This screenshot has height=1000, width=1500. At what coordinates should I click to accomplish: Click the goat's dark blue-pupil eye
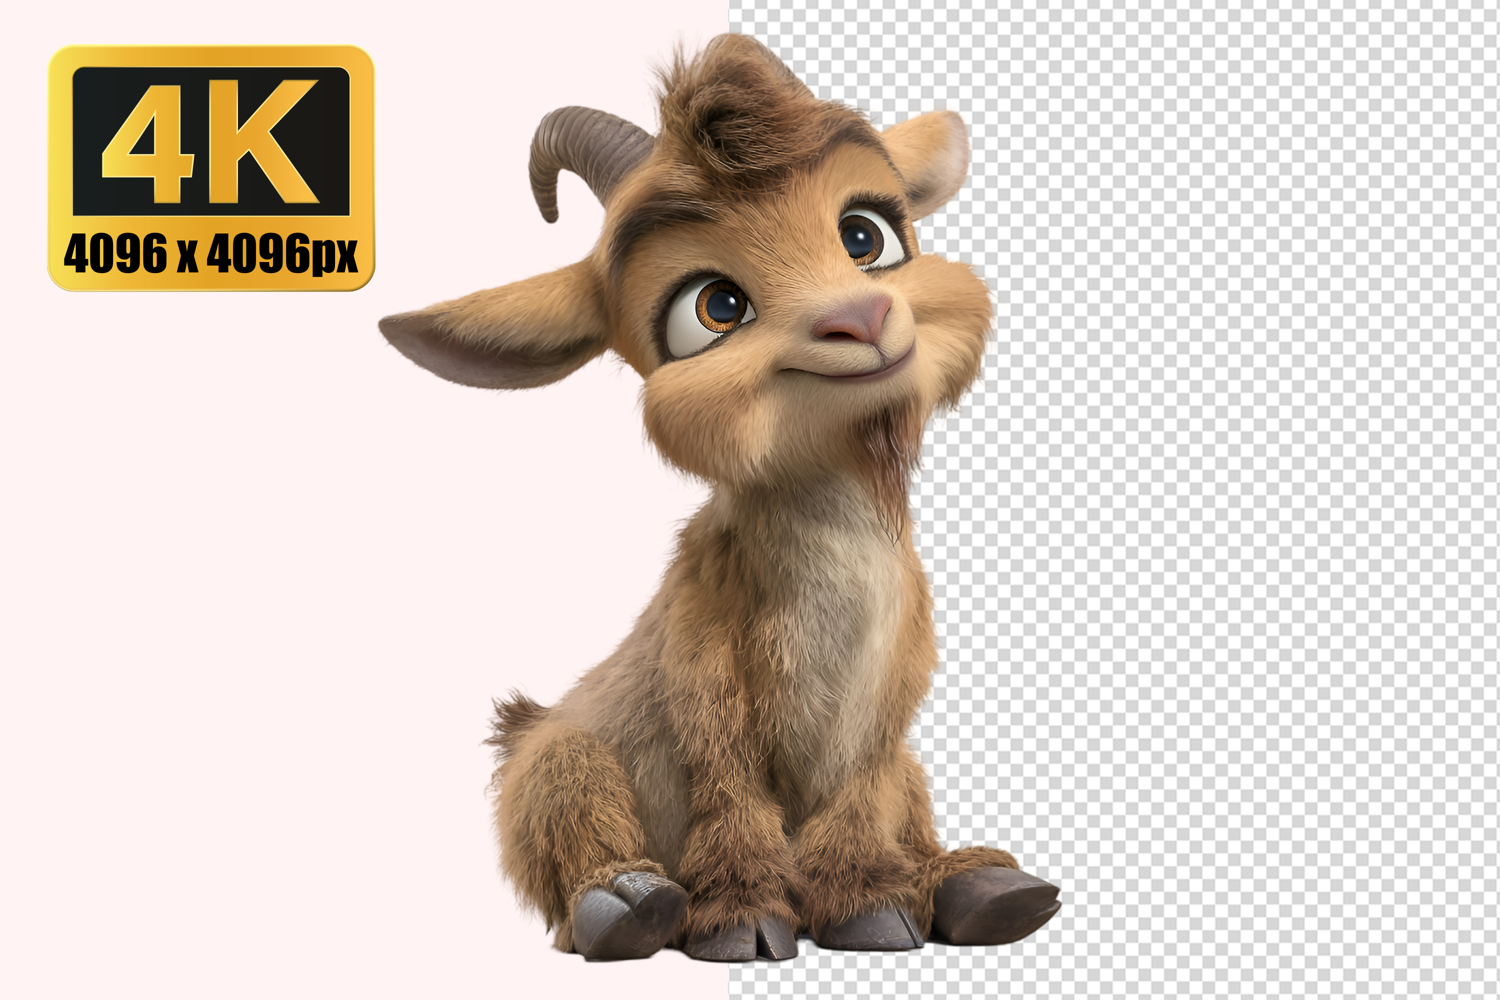point(868,237)
